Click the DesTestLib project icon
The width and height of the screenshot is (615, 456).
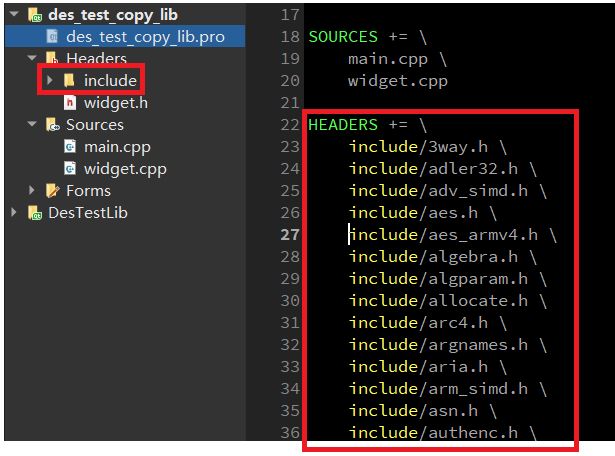click(x=34, y=213)
